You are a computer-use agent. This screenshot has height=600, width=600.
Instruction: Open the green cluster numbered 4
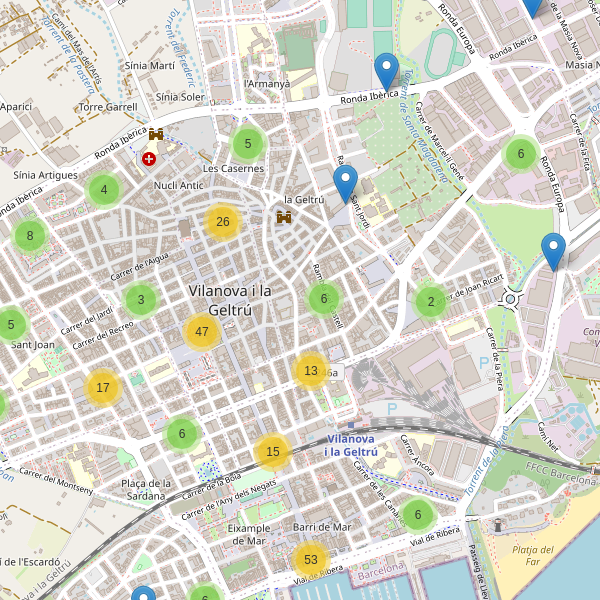(104, 190)
